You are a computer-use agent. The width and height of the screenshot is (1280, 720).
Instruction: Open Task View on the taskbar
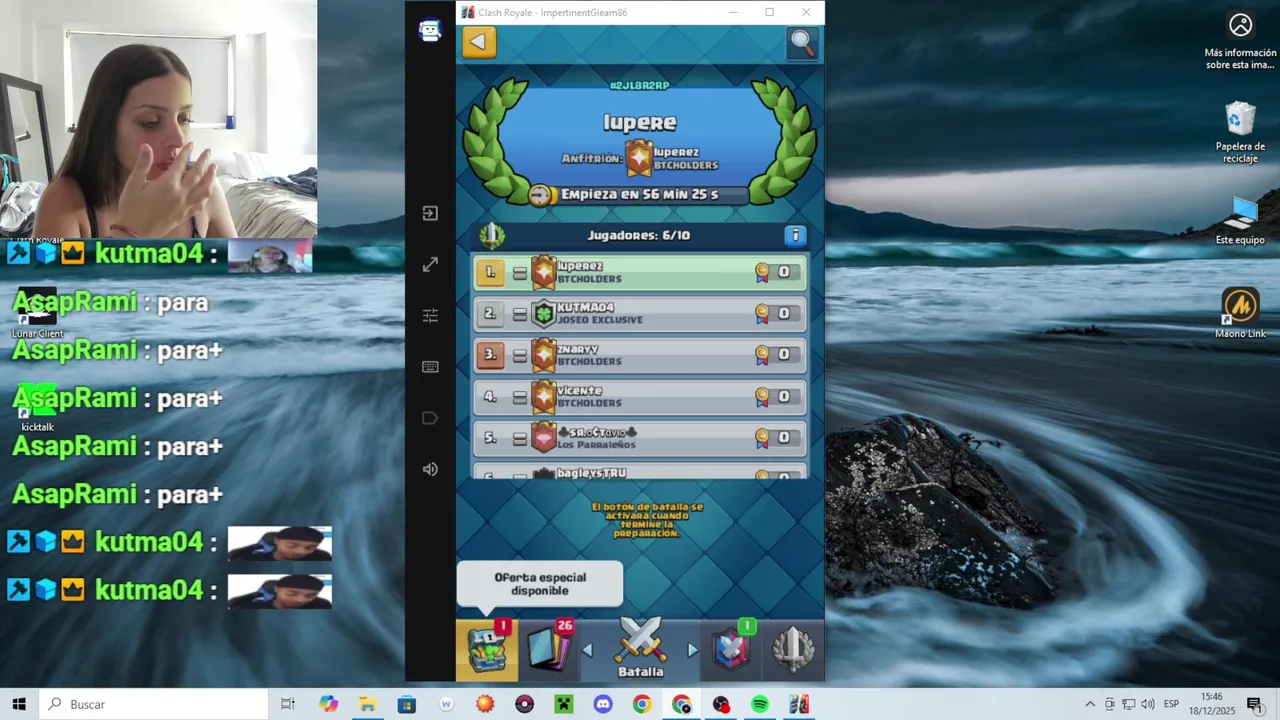(288, 704)
